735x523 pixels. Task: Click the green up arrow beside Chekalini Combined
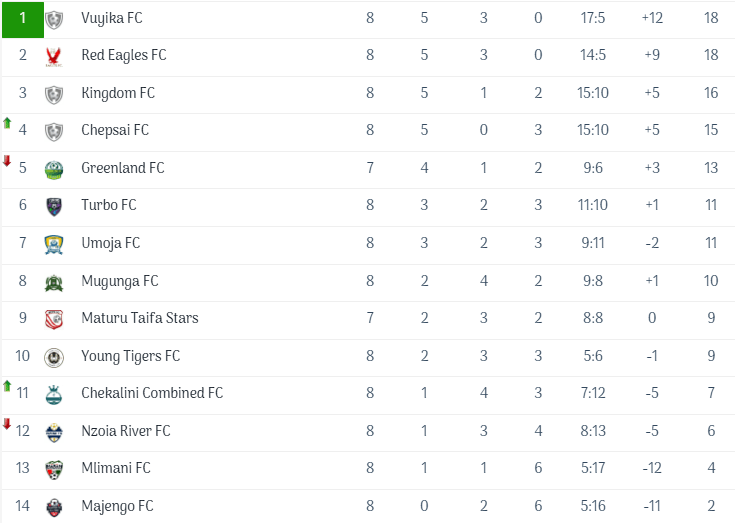[7, 386]
